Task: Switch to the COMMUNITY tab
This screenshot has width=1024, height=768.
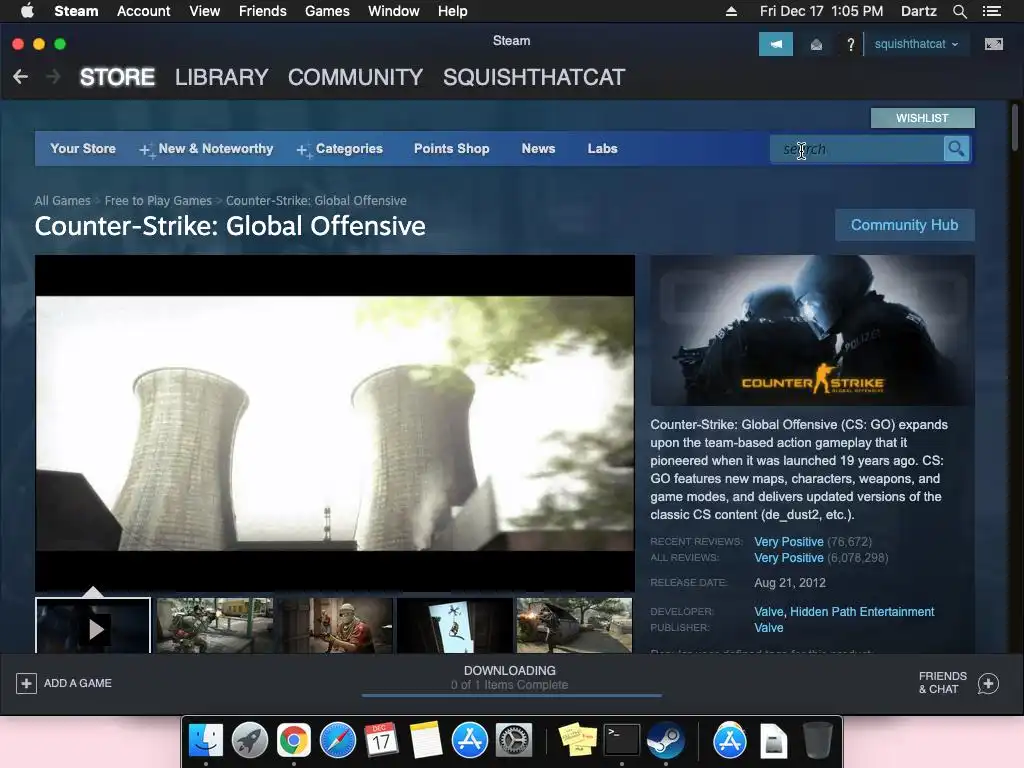Action: click(x=355, y=77)
